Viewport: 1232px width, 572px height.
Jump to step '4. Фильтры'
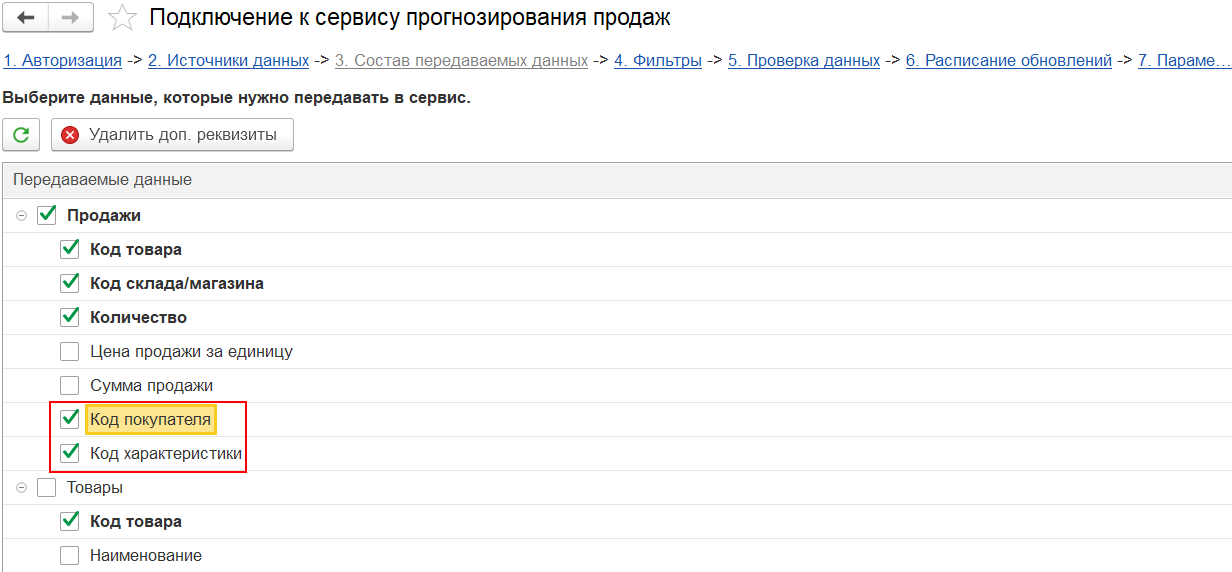pos(657,60)
